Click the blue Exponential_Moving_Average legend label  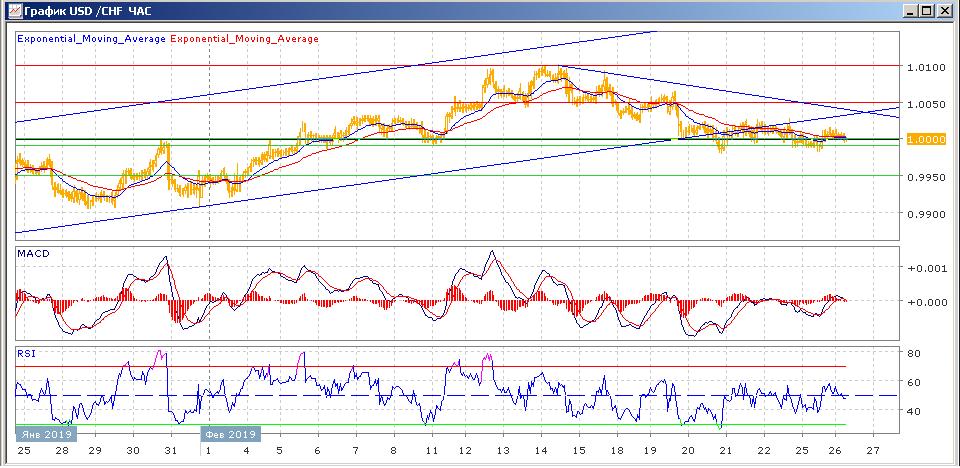tap(92, 39)
